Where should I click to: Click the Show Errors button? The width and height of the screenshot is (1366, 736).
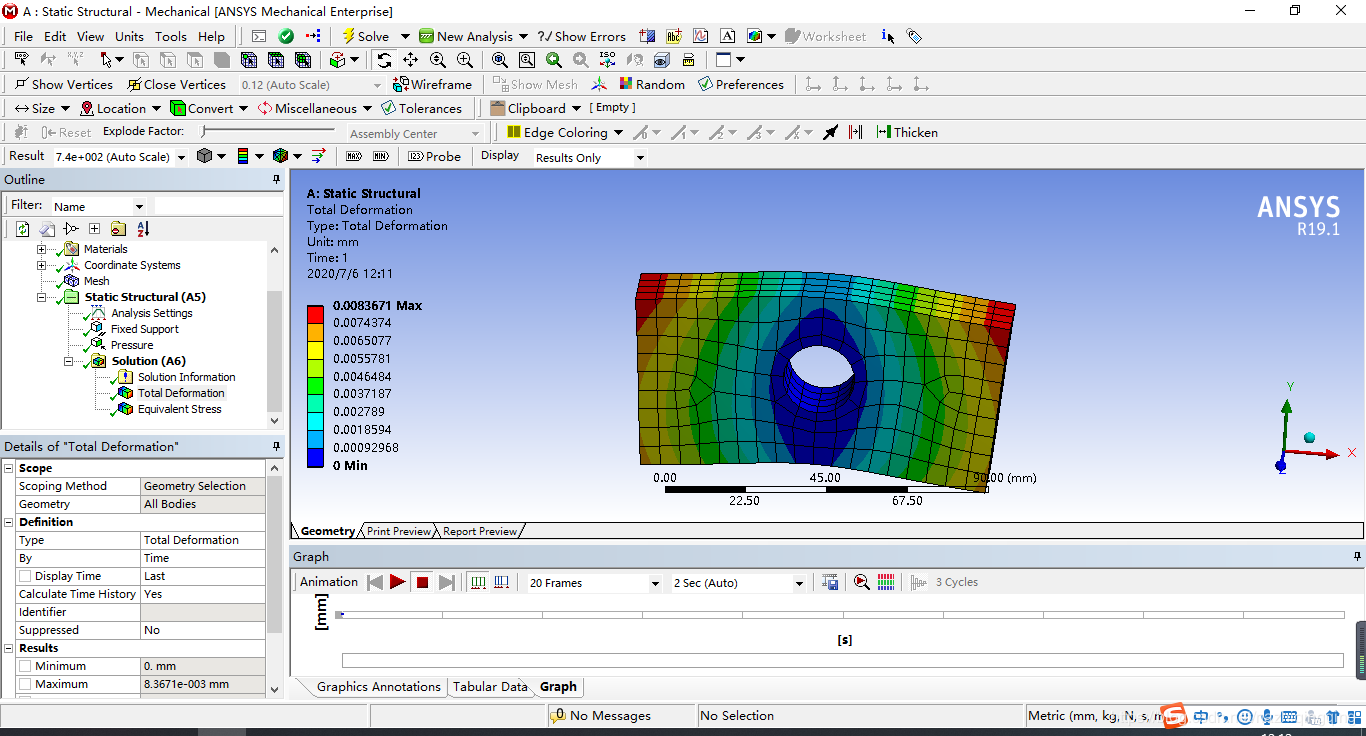[x=581, y=36]
